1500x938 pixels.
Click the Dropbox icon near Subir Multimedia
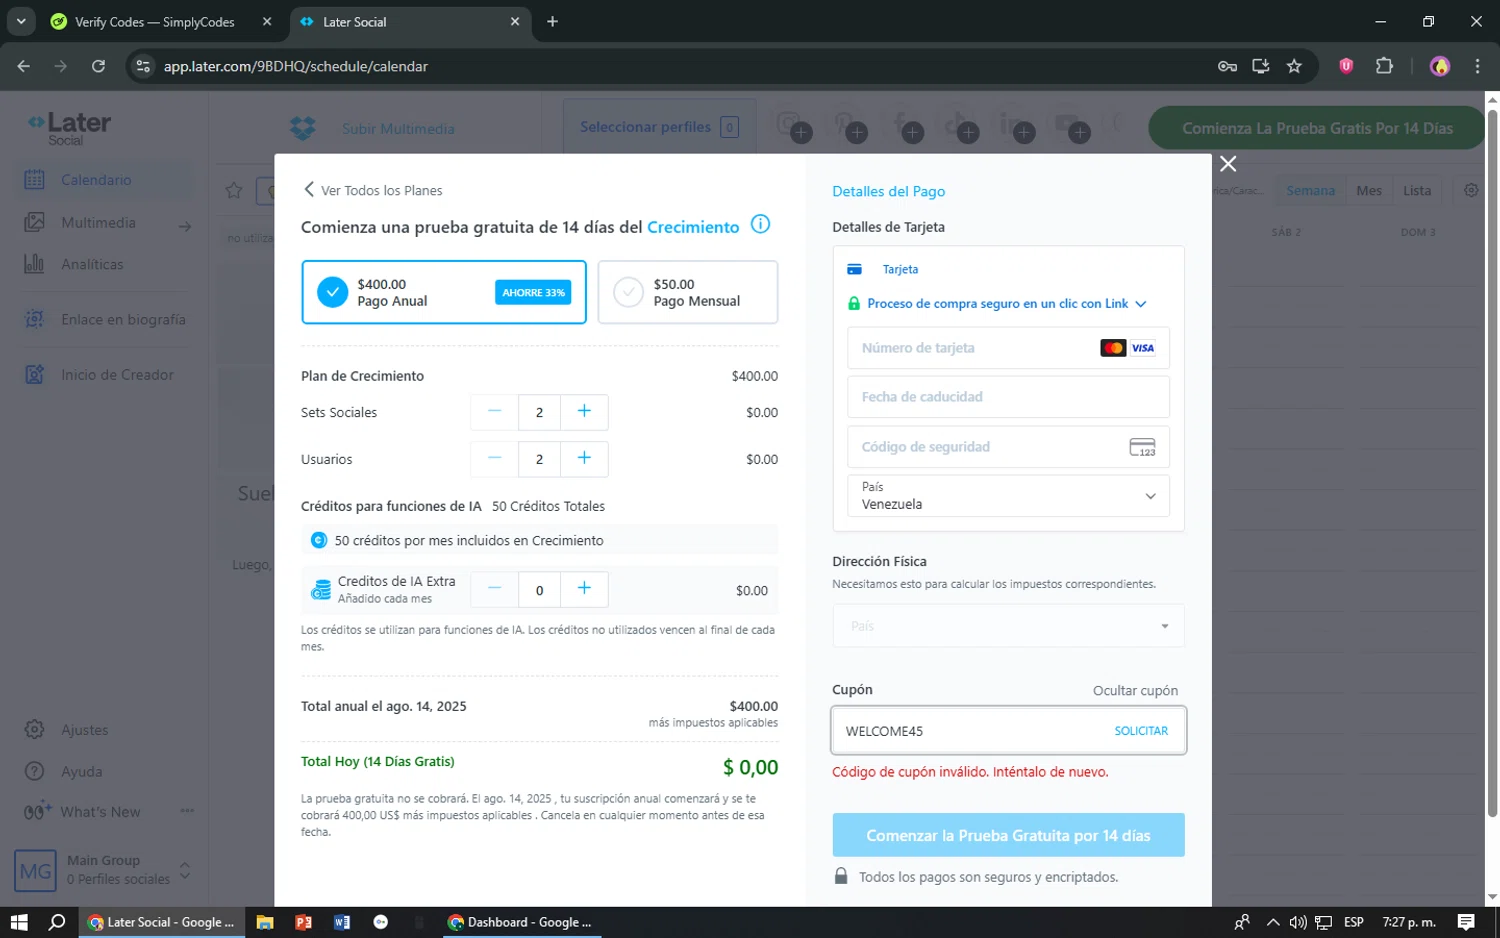click(x=302, y=128)
